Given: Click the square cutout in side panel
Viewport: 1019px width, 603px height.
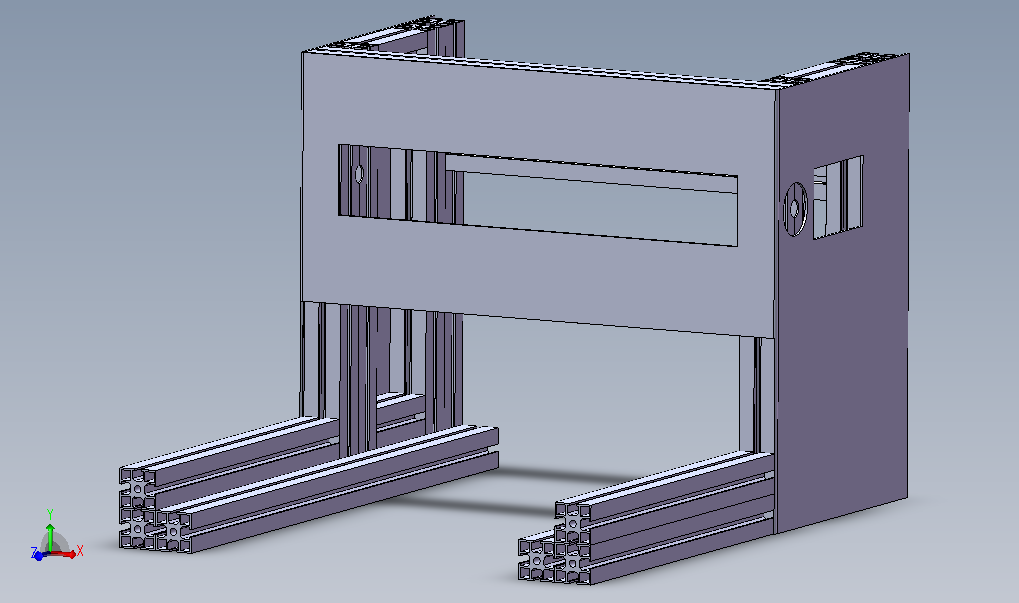Looking at the screenshot, I should (x=838, y=196).
